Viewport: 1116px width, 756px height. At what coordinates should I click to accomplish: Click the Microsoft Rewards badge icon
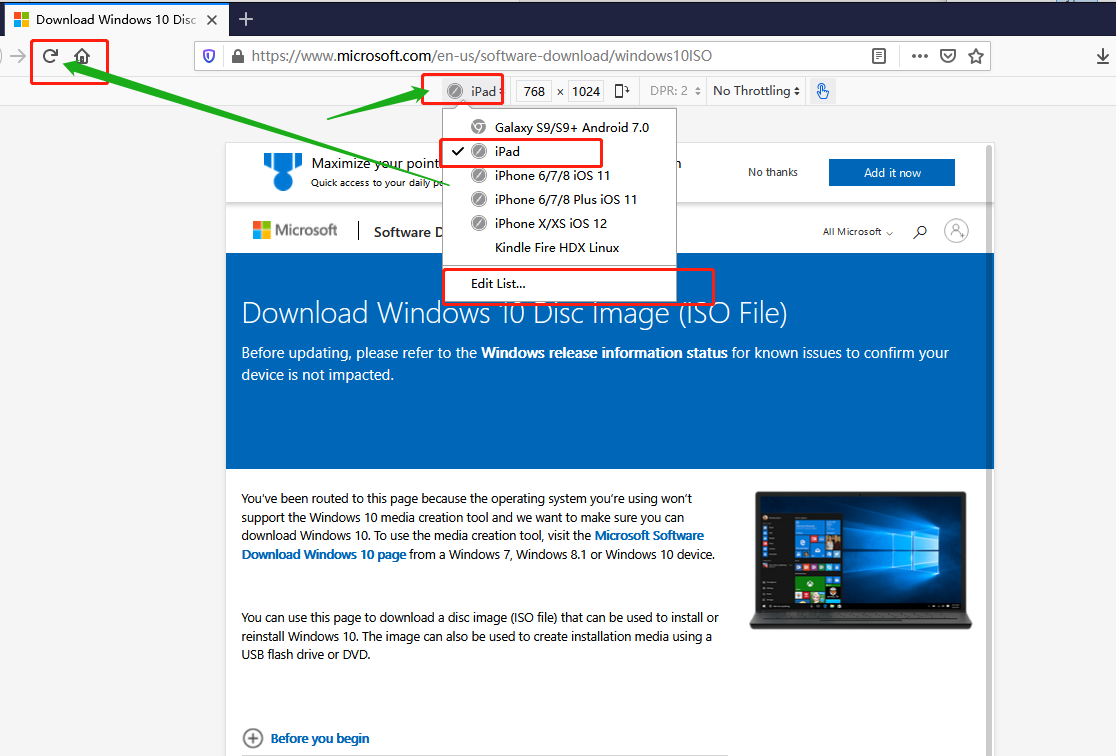pyautogui.click(x=283, y=172)
